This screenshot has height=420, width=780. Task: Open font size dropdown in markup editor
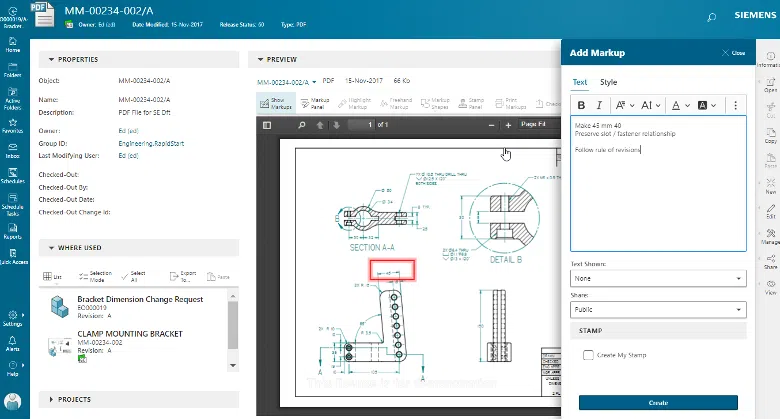[651, 105]
